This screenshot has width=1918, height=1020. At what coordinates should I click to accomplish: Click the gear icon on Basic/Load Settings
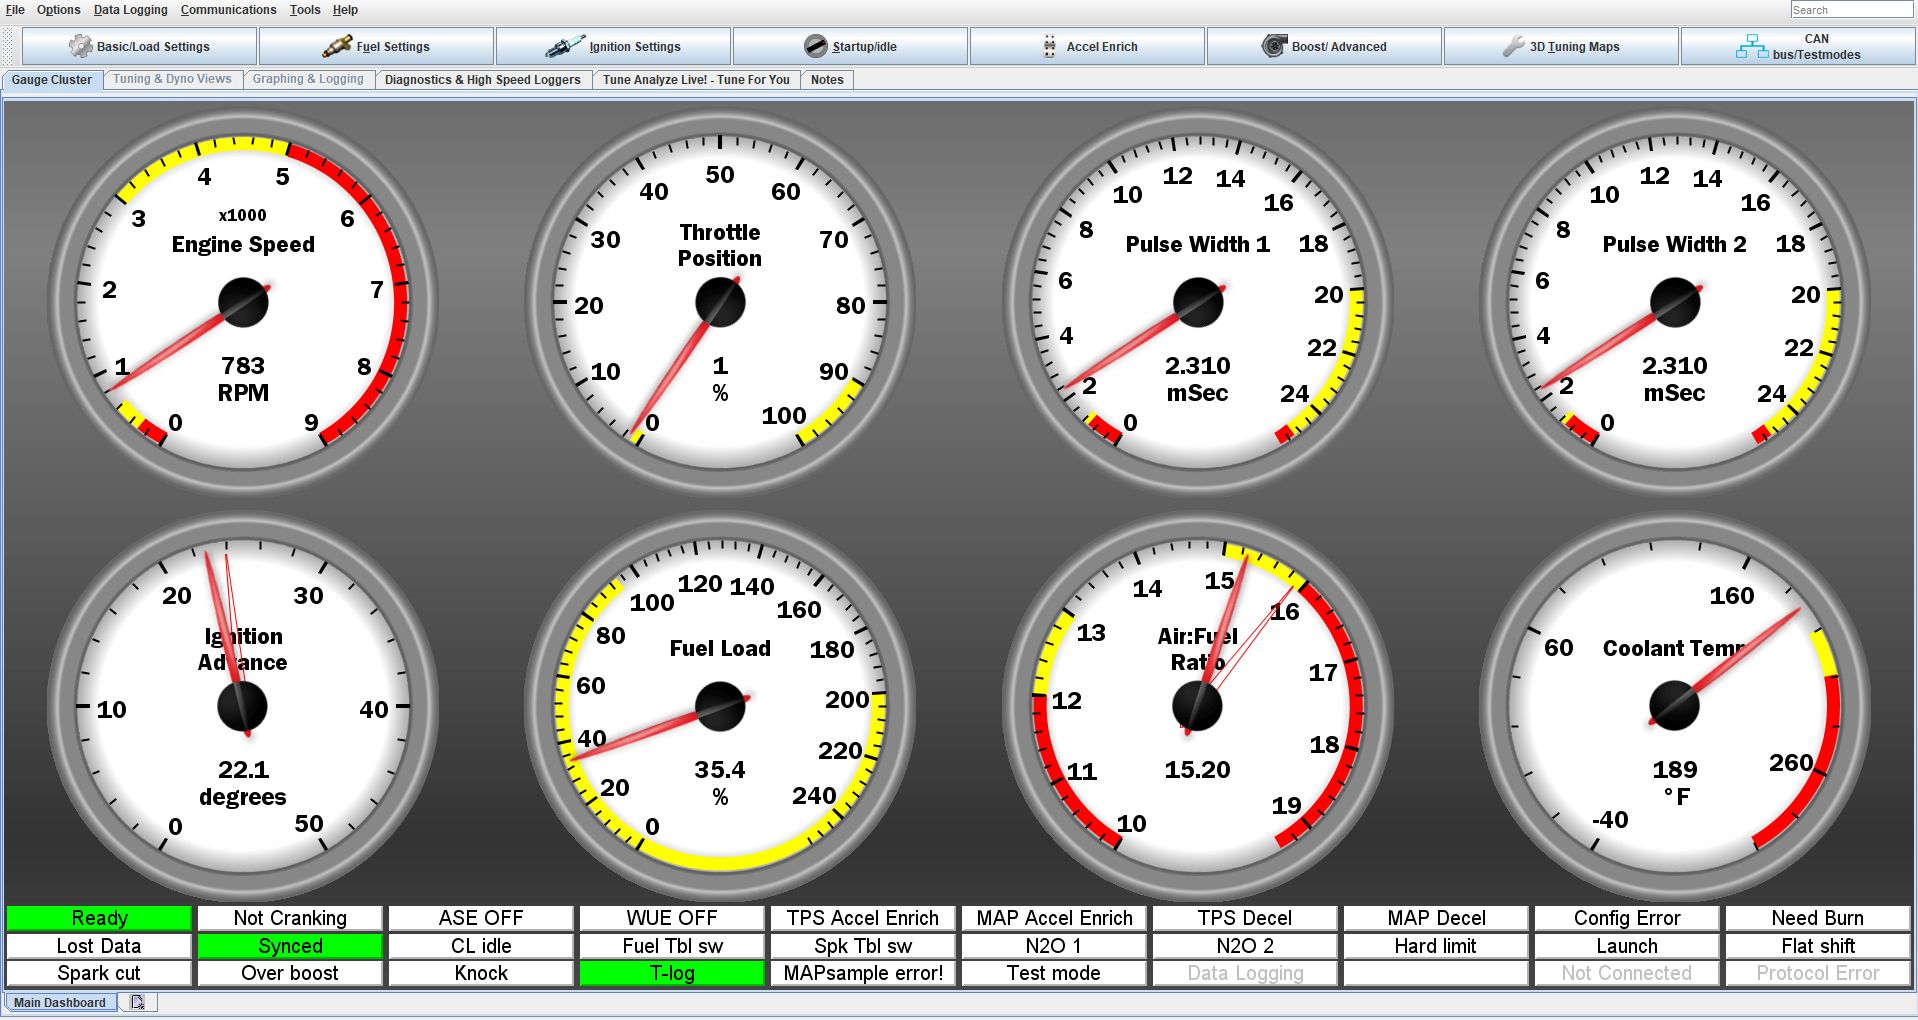point(80,46)
